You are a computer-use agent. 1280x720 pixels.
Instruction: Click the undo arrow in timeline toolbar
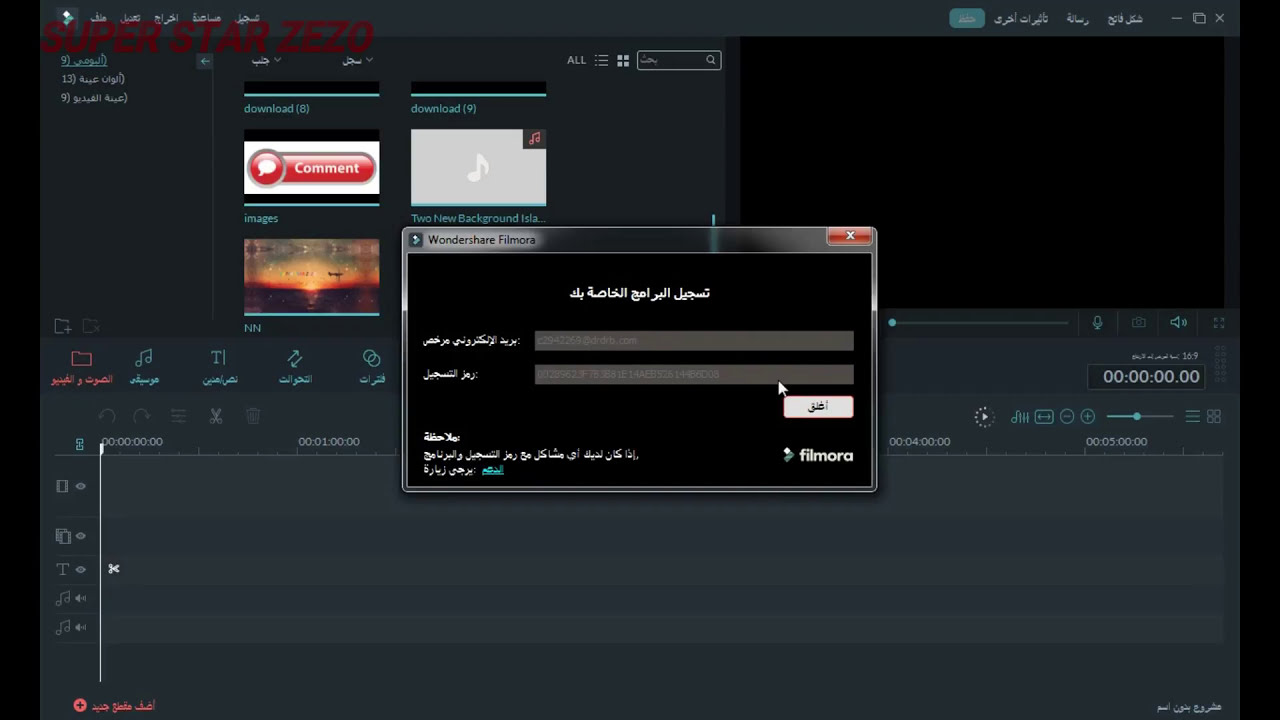point(107,416)
